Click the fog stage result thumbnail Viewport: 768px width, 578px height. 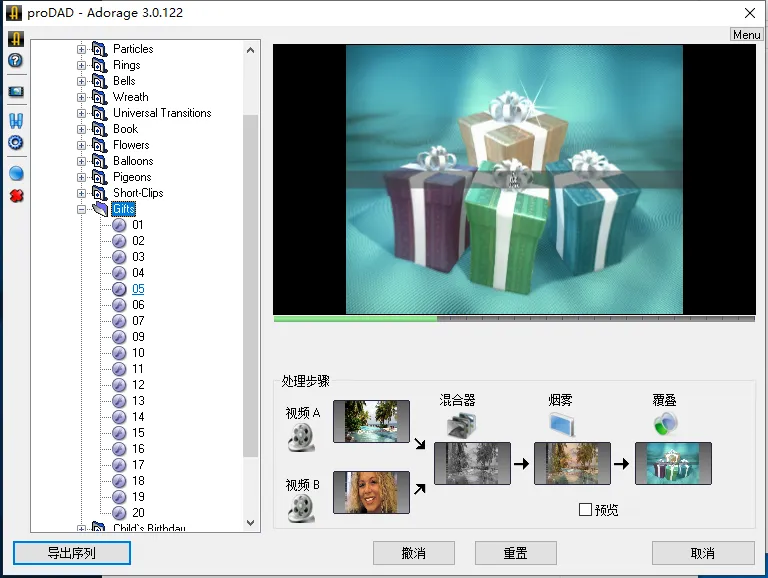tap(572, 463)
